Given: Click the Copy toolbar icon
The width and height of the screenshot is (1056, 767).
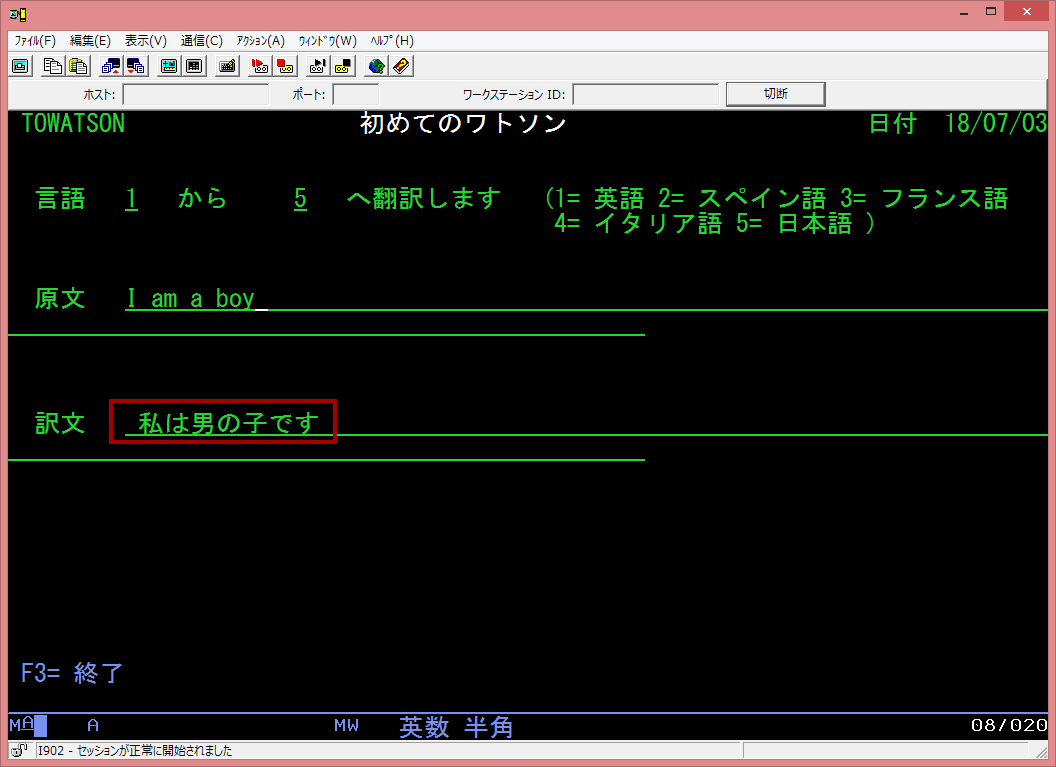Looking at the screenshot, I should [x=54, y=66].
